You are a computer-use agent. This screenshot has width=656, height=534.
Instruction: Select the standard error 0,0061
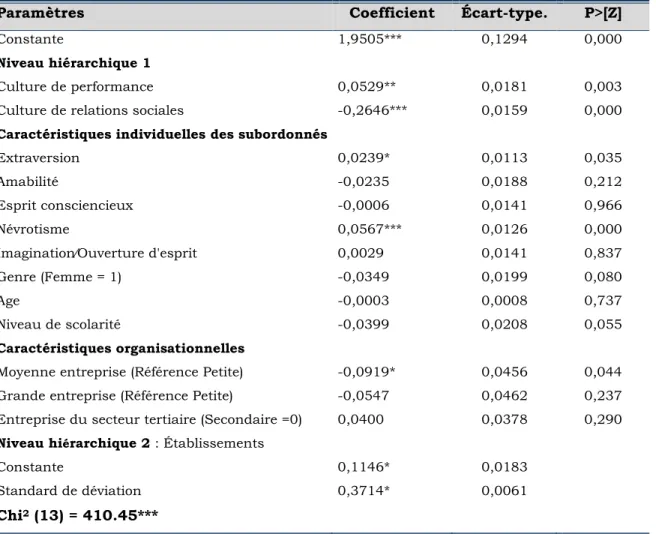click(504, 490)
